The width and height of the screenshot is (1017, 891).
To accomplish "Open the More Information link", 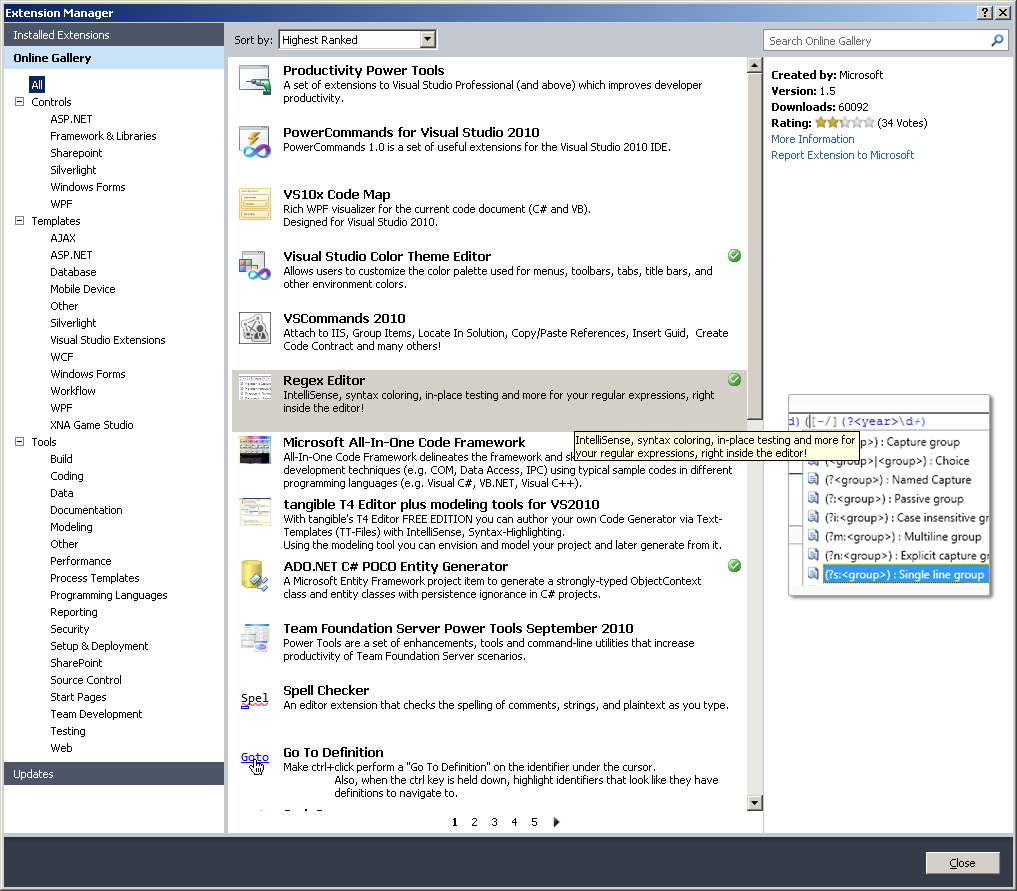I will 813,139.
